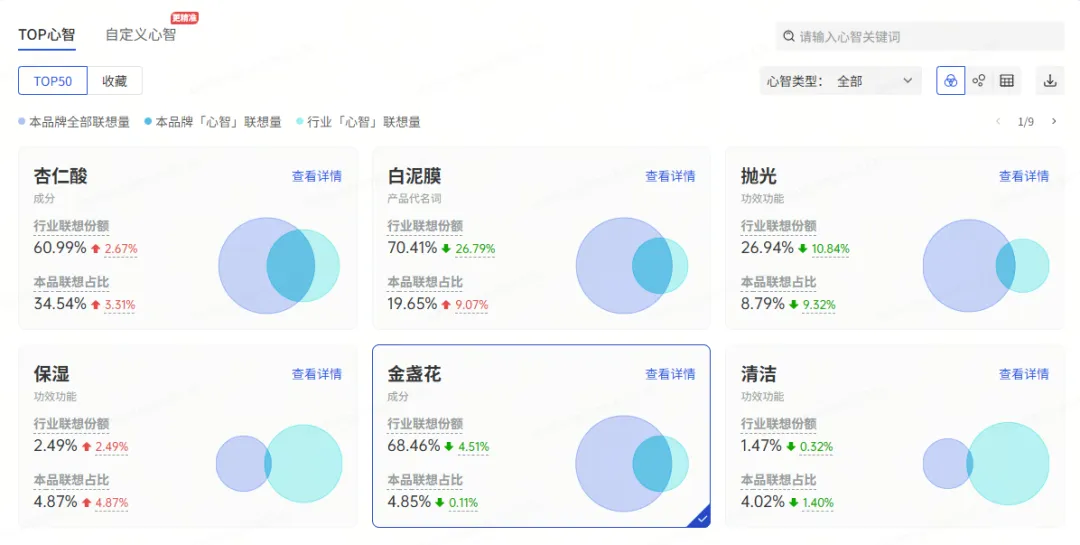Screen dimensions: 1080x545
Task: Open 查看详情 for 抛光
Action: 1023,176
